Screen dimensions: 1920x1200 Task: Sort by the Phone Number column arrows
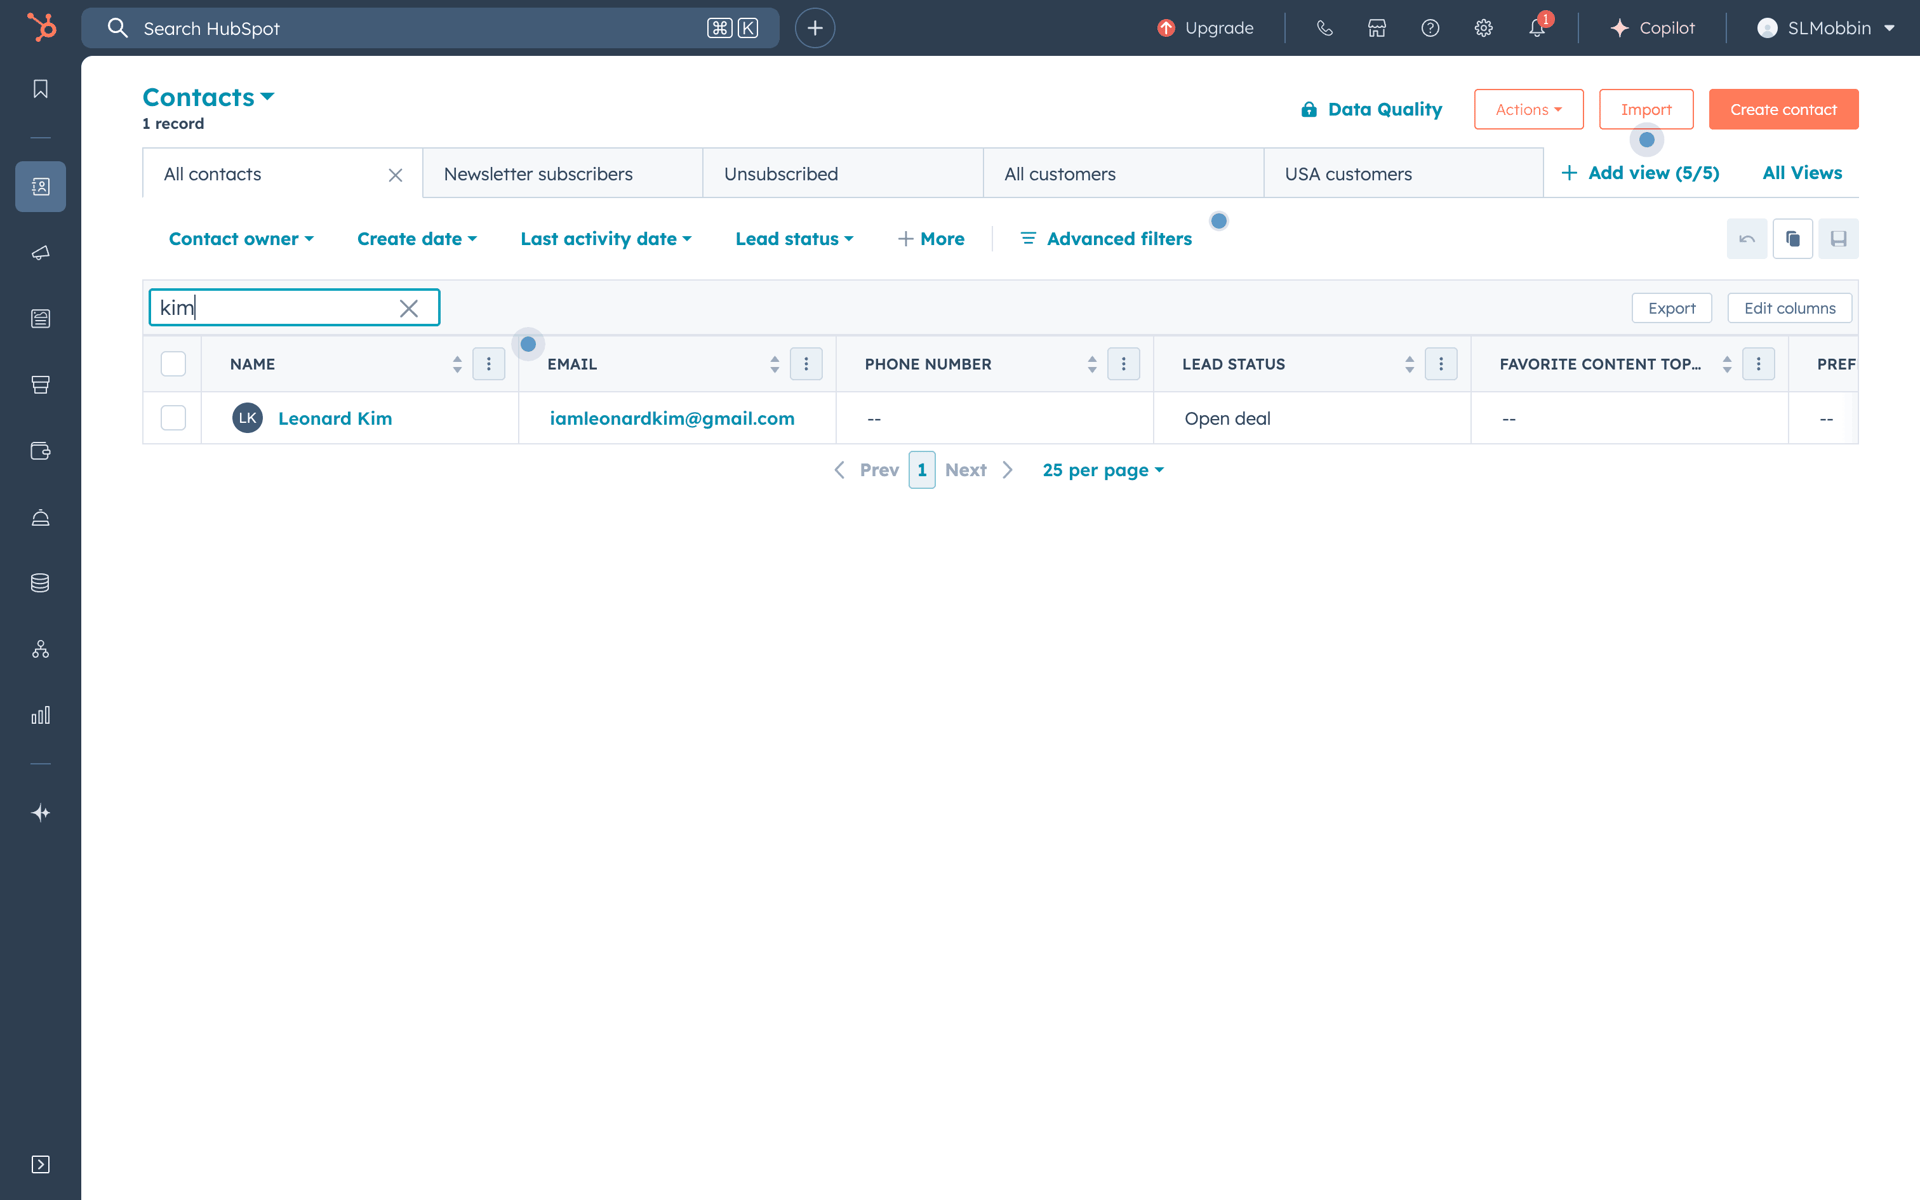(x=1092, y=364)
